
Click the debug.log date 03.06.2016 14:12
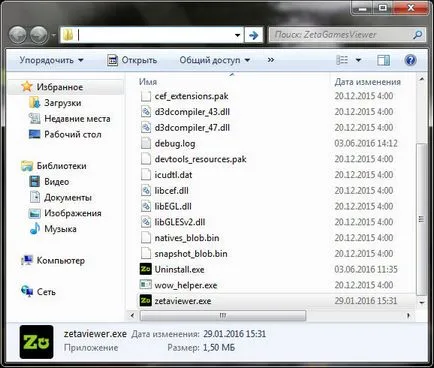366,144
